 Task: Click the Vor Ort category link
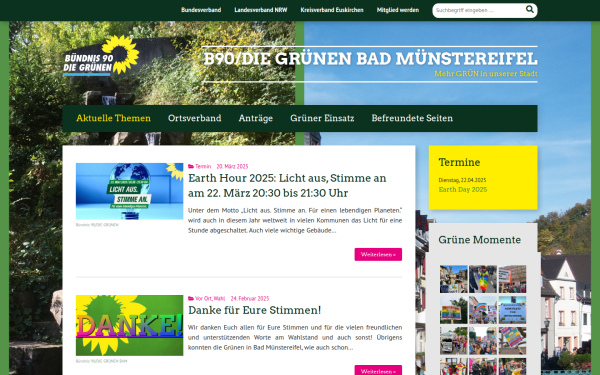click(203, 298)
